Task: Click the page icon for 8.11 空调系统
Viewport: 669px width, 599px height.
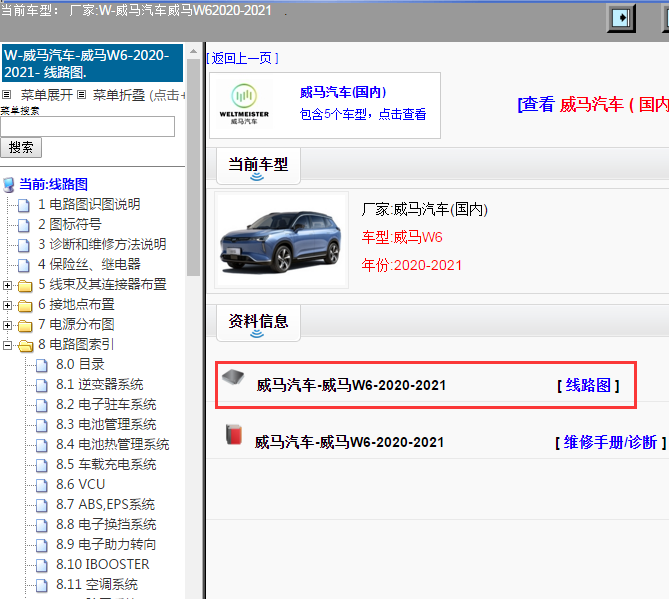Action: (42, 586)
